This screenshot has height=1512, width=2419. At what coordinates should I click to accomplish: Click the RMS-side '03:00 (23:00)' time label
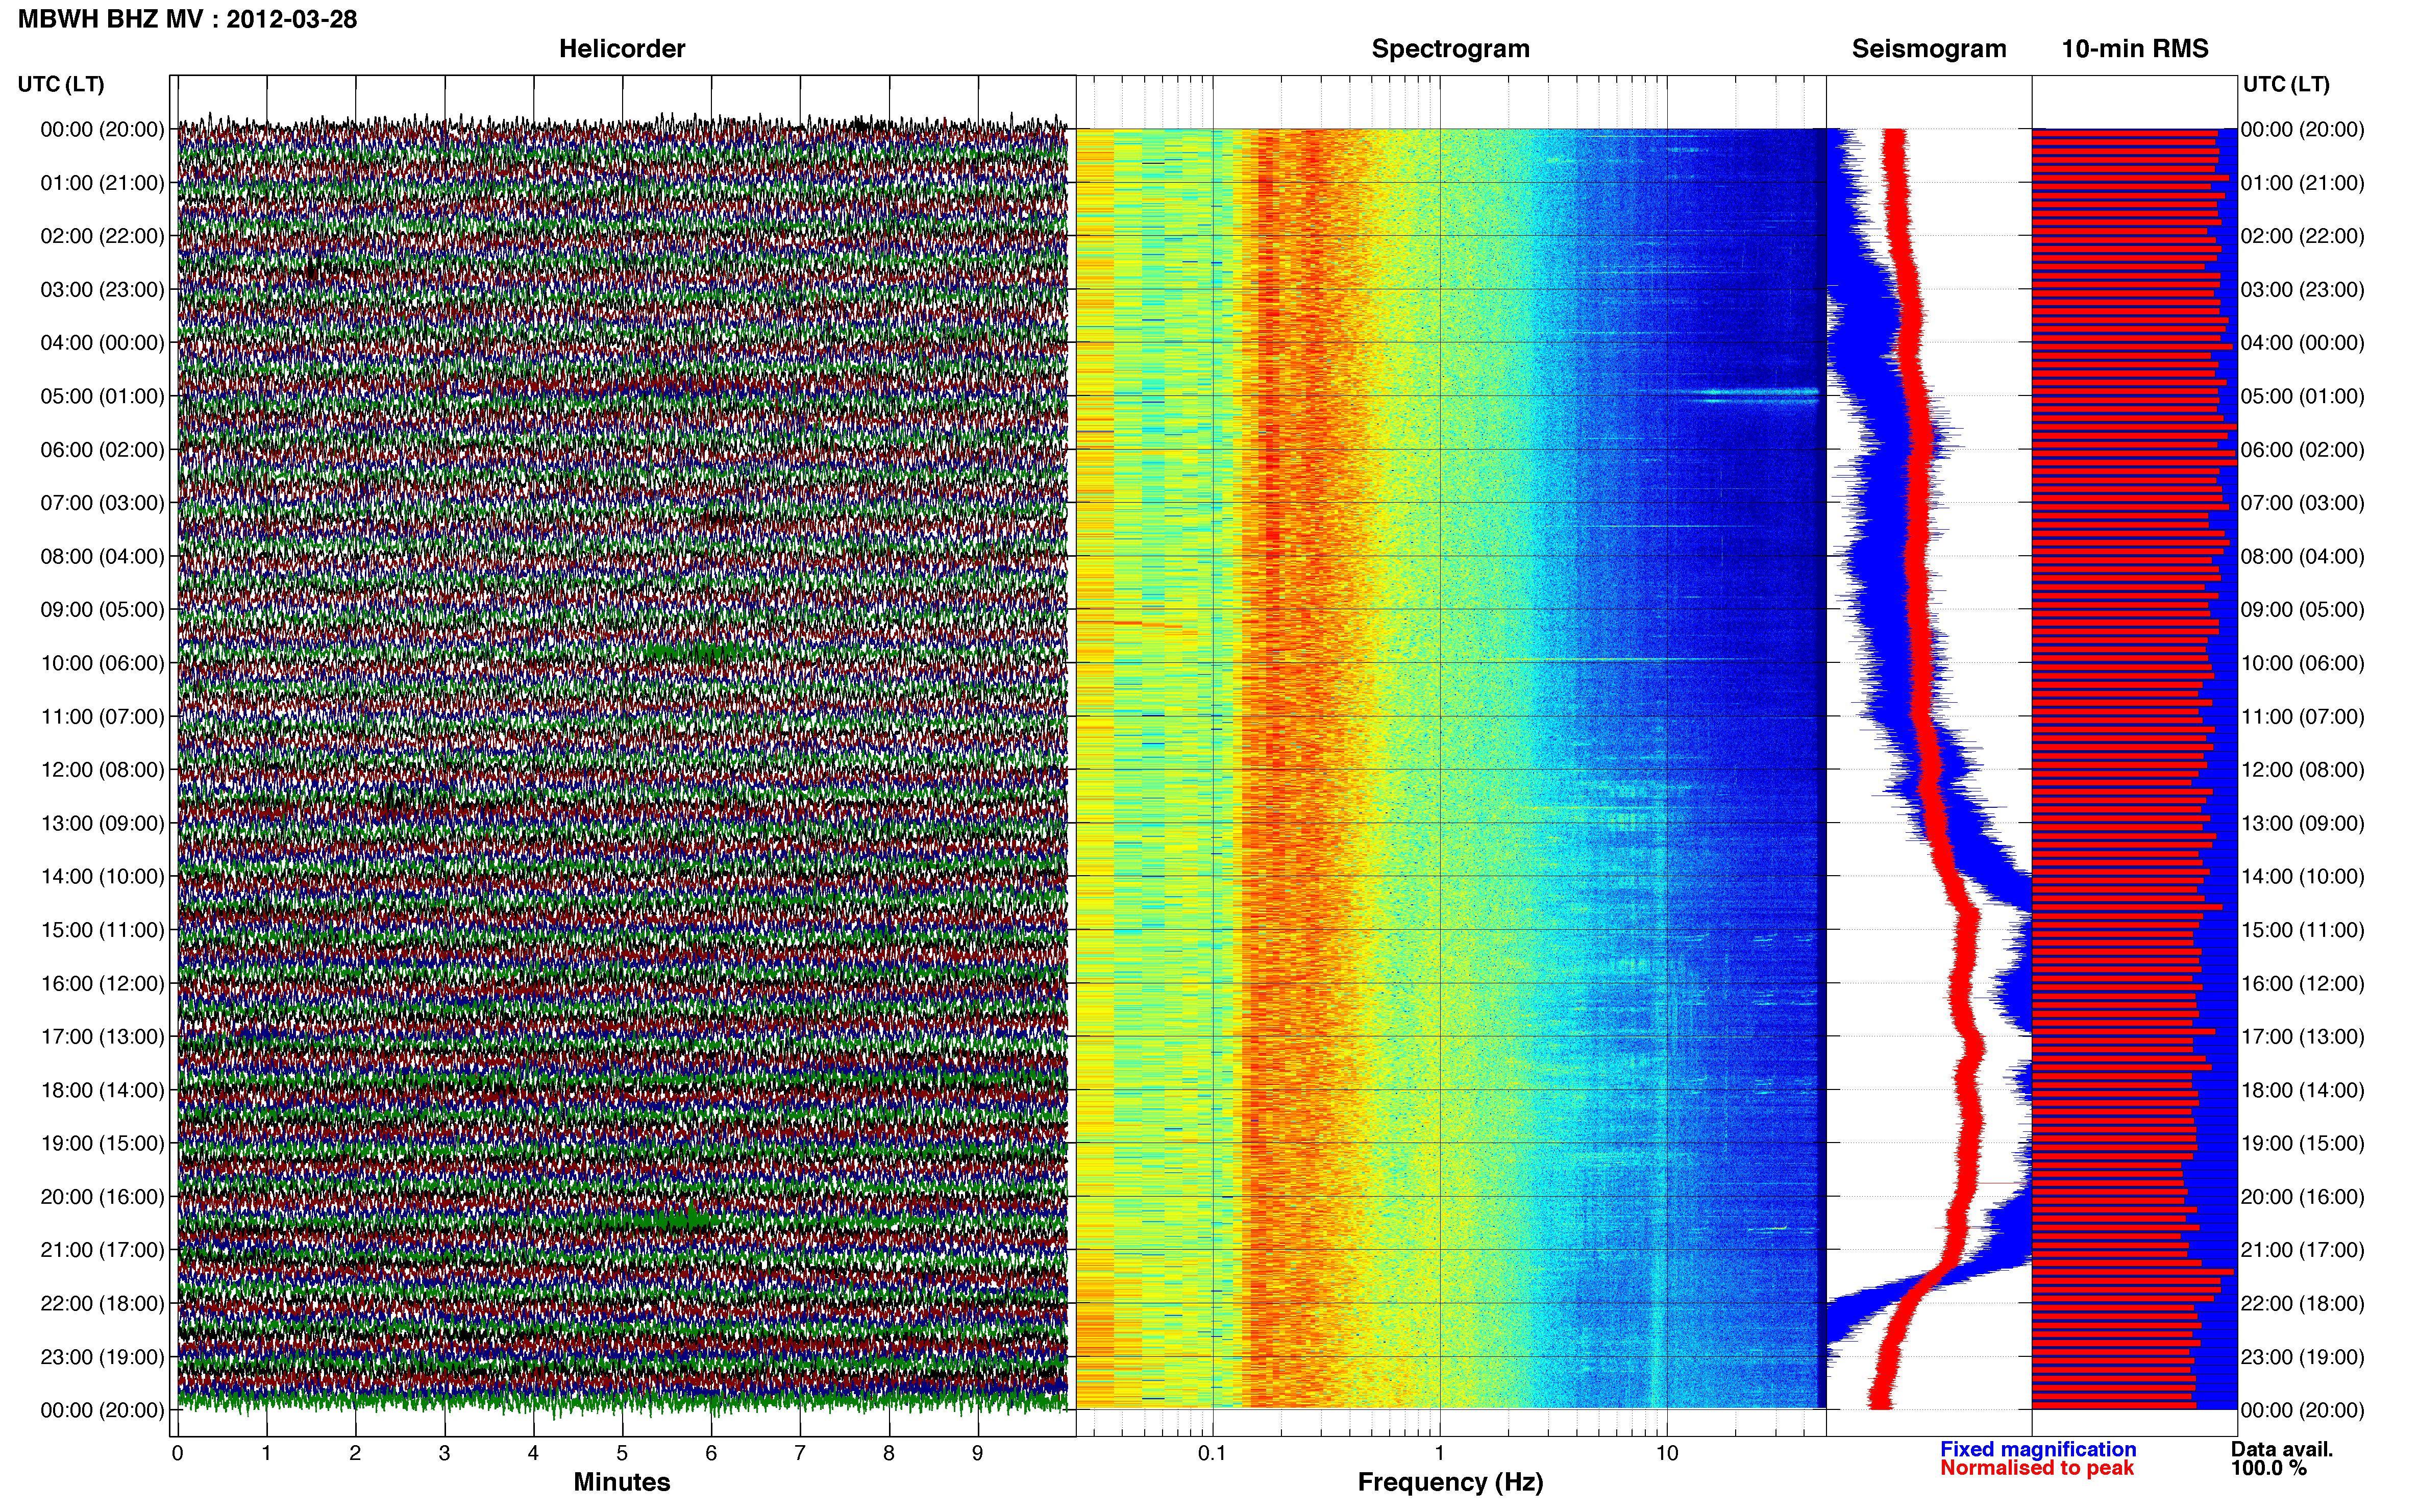pyautogui.click(x=2302, y=290)
